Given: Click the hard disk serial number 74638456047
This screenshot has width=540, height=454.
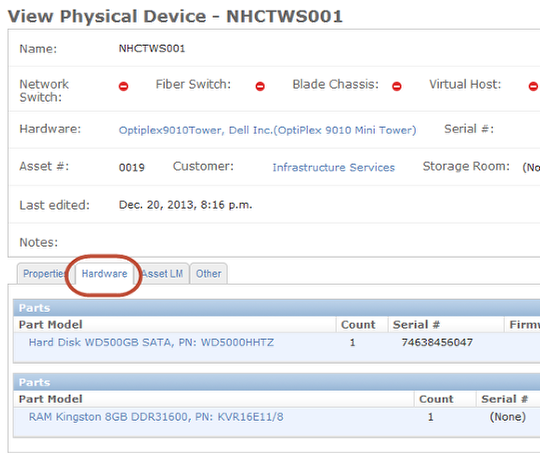Looking at the screenshot, I should pyautogui.click(x=437, y=342).
